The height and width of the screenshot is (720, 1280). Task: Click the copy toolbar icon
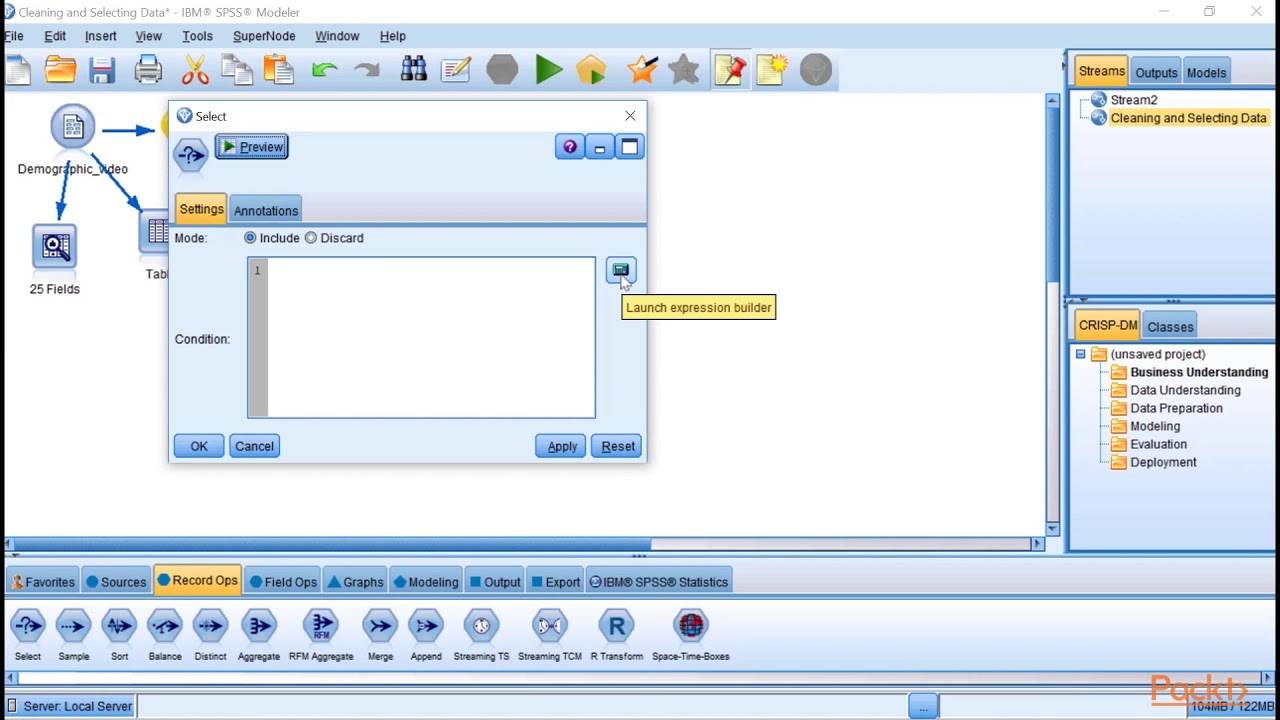click(x=237, y=70)
